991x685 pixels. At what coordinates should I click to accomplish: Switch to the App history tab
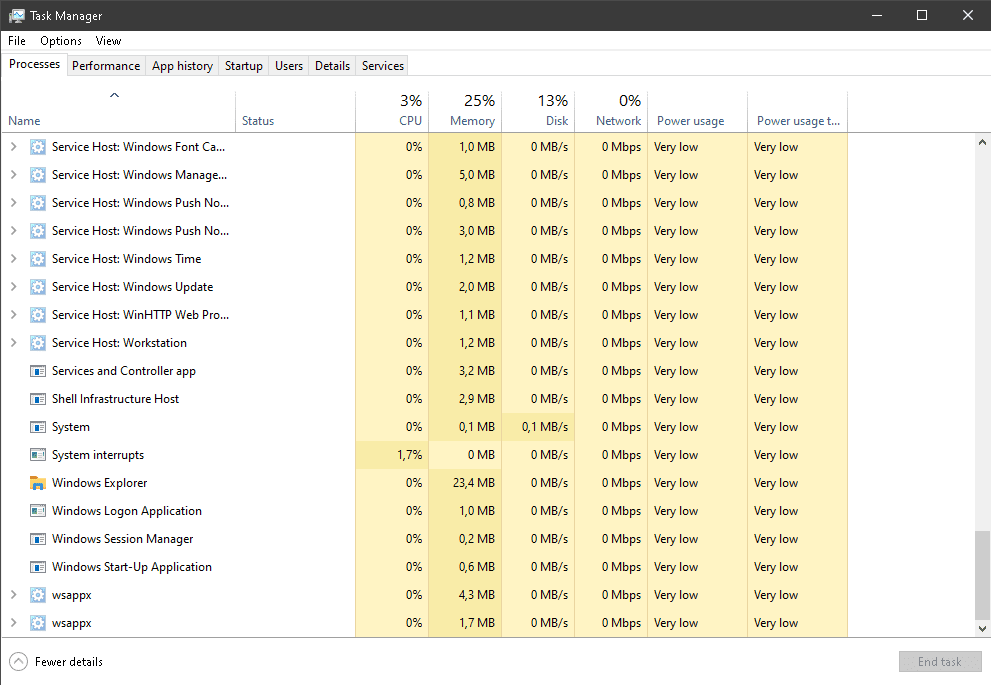[182, 66]
